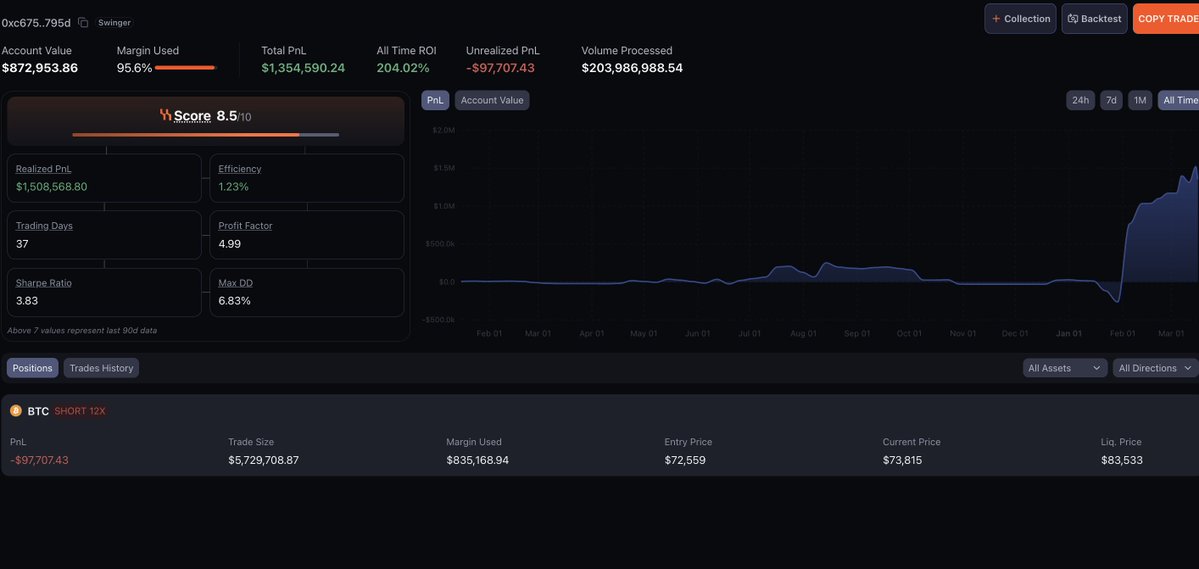Open the Backtest tool
The width and height of the screenshot is (1199, 569).
[1094, 18]
